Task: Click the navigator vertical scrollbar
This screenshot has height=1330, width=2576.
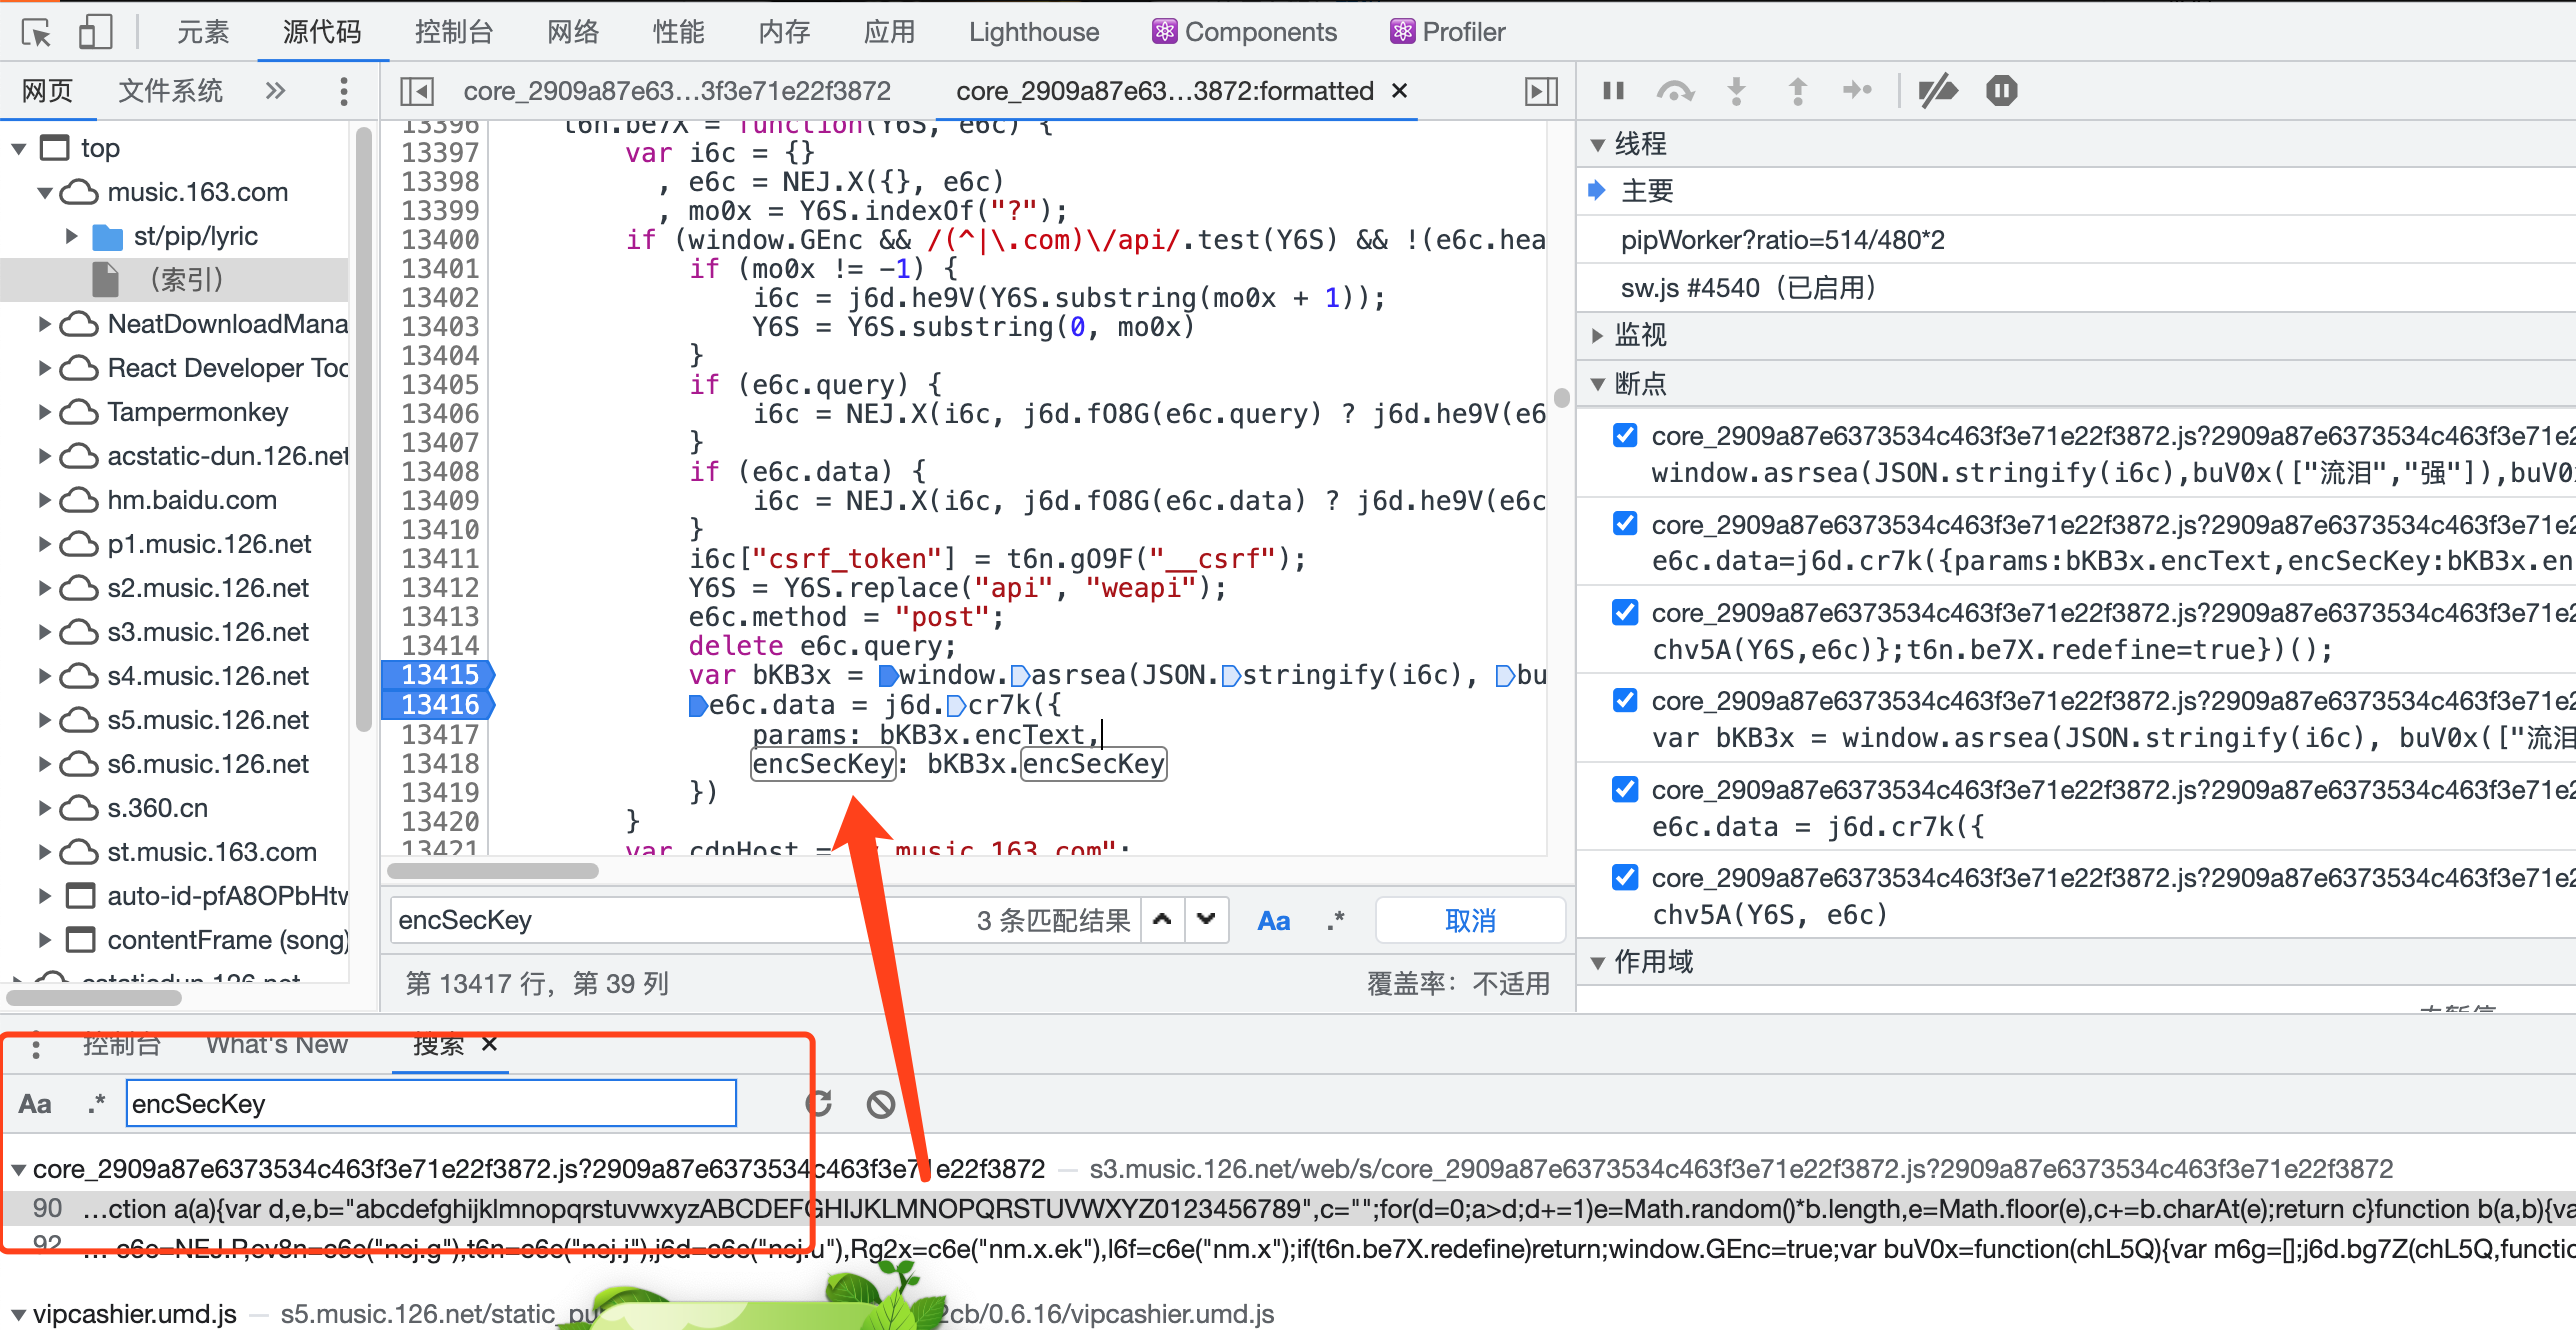Action: click(363, 430)
